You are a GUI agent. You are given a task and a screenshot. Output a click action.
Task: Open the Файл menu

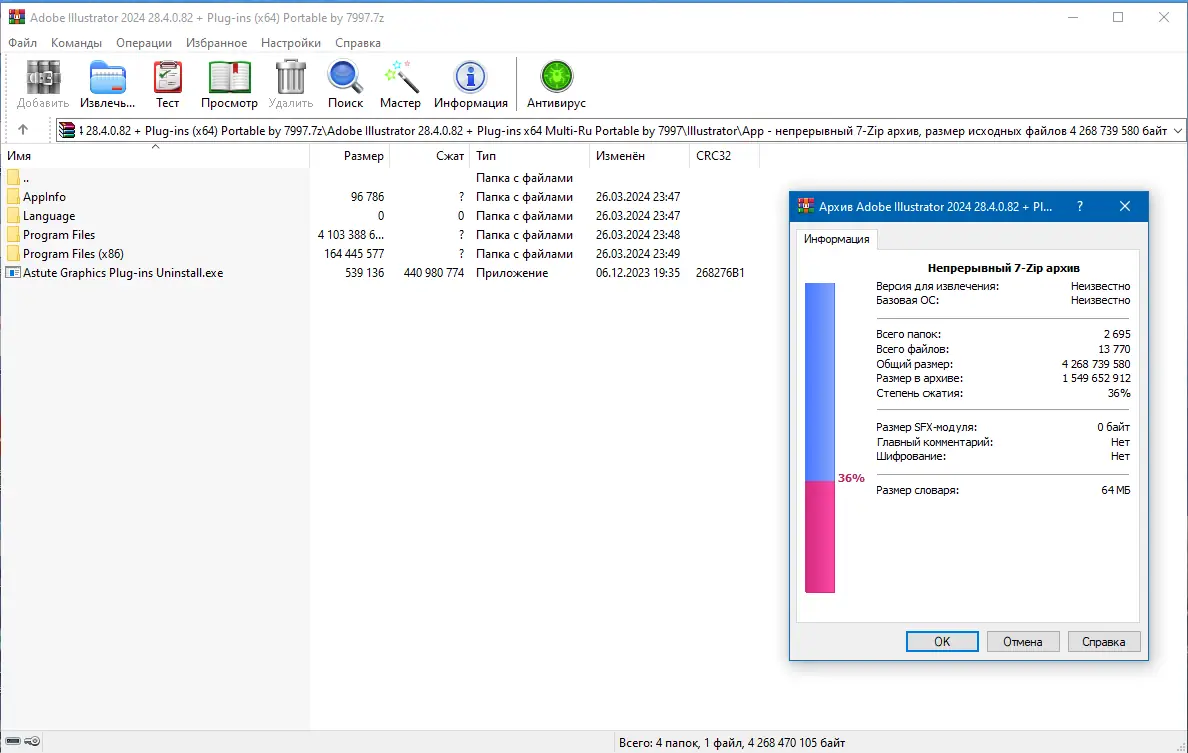(23, 42)
